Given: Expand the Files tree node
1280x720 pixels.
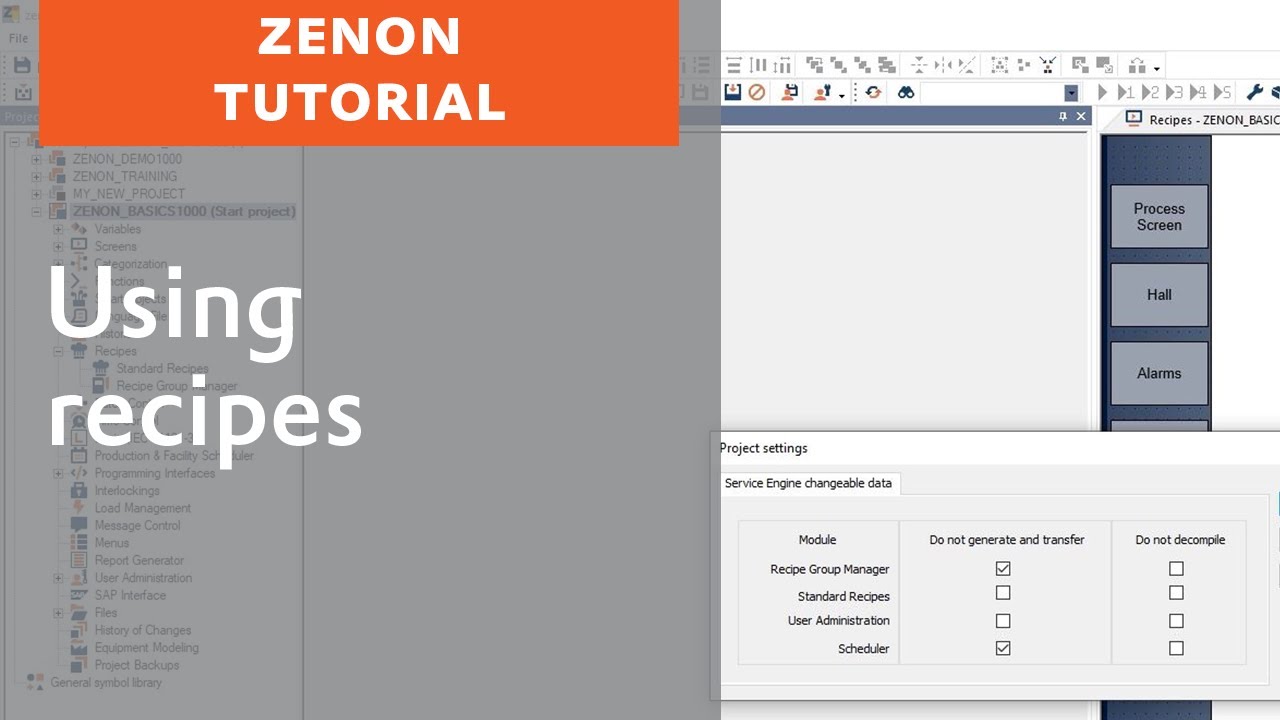Looking at the screenshot, I should [59, 613].
